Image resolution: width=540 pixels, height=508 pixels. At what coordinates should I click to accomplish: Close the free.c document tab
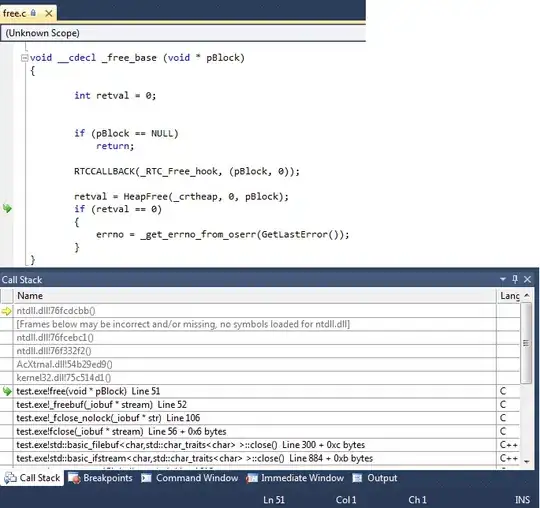(x=49, y=13)
